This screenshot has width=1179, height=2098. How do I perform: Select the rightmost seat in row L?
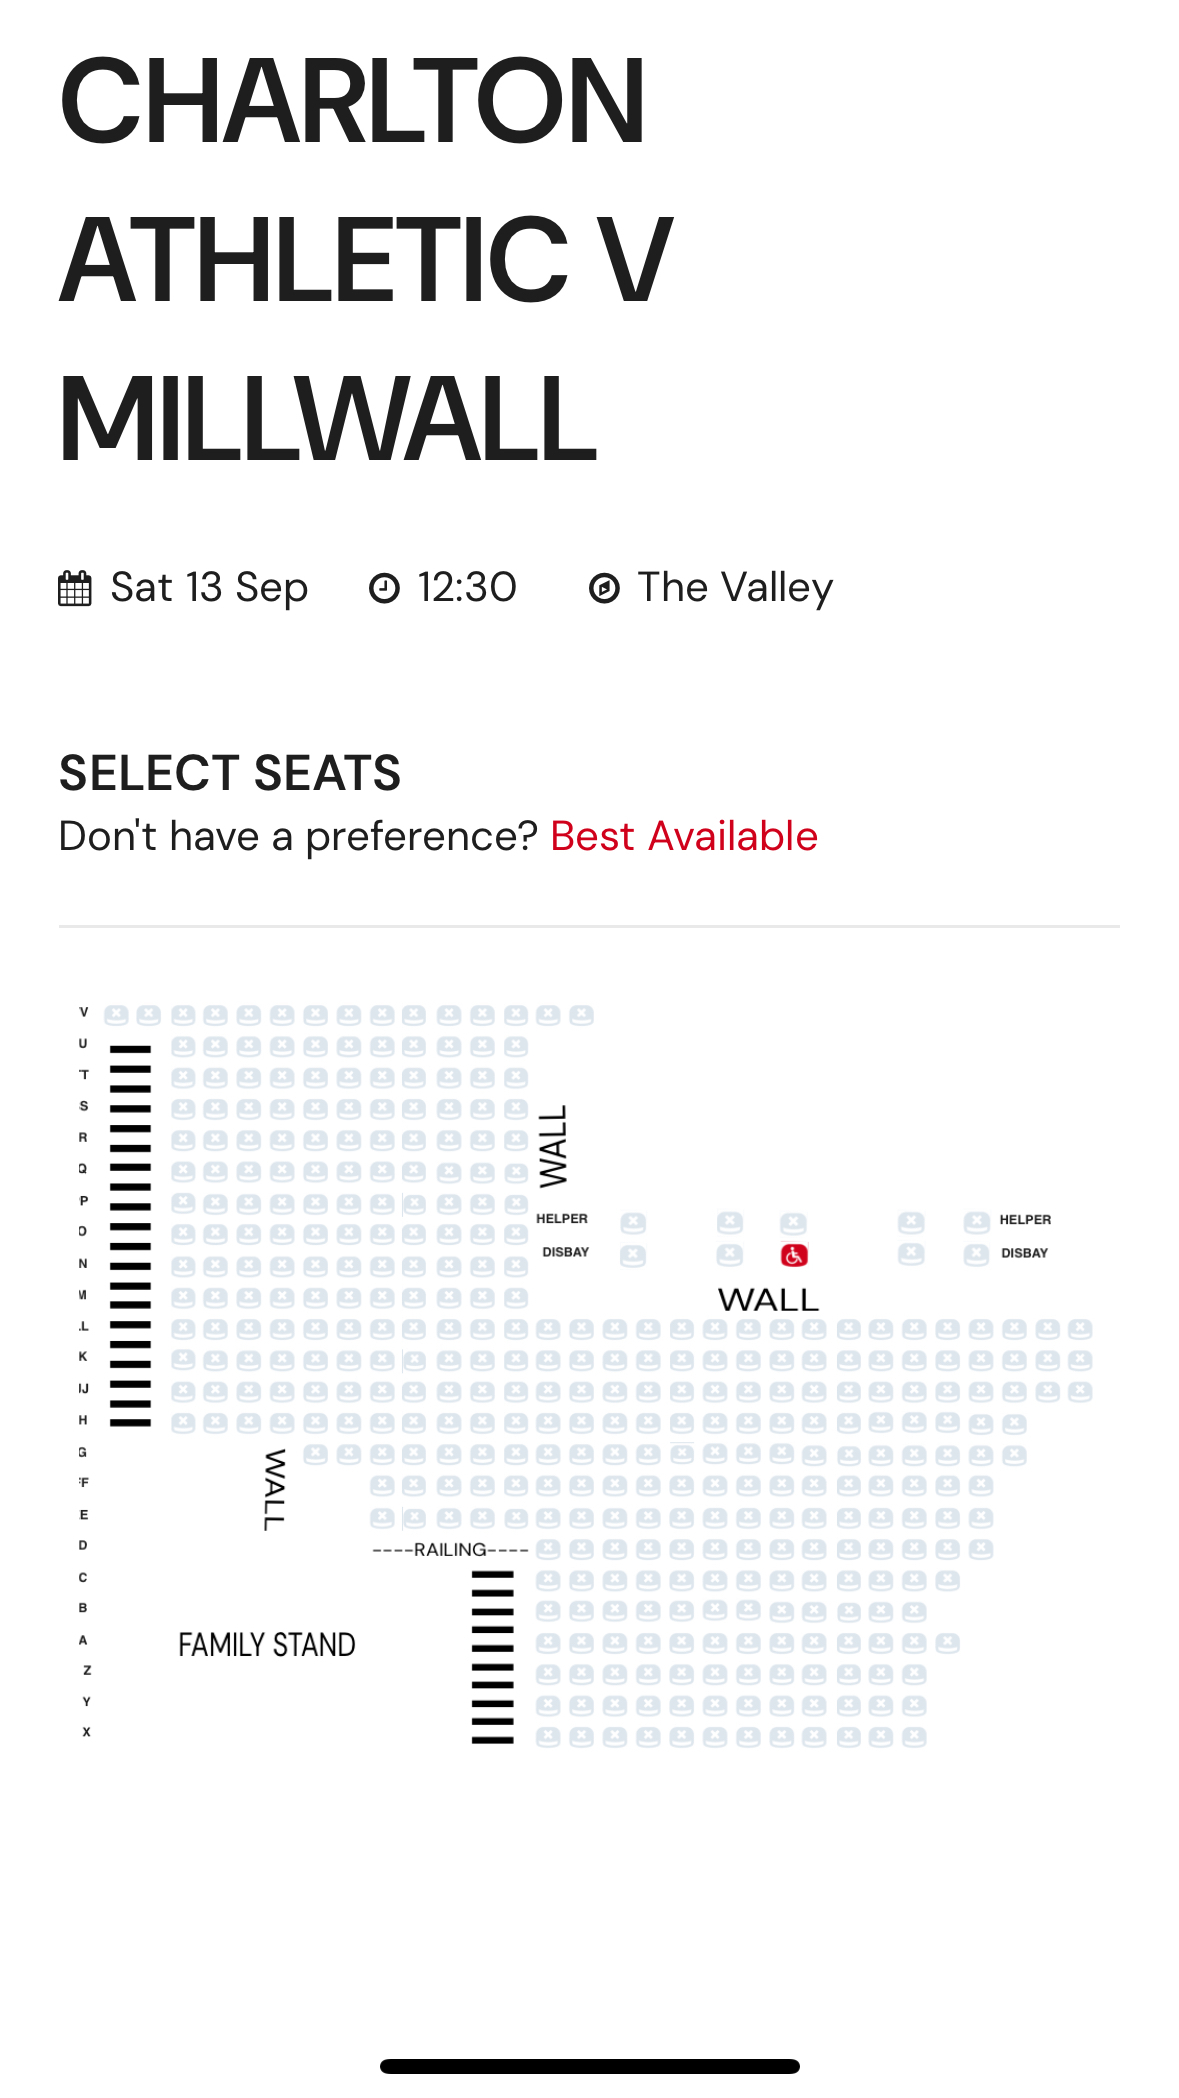[1080, 1329]
